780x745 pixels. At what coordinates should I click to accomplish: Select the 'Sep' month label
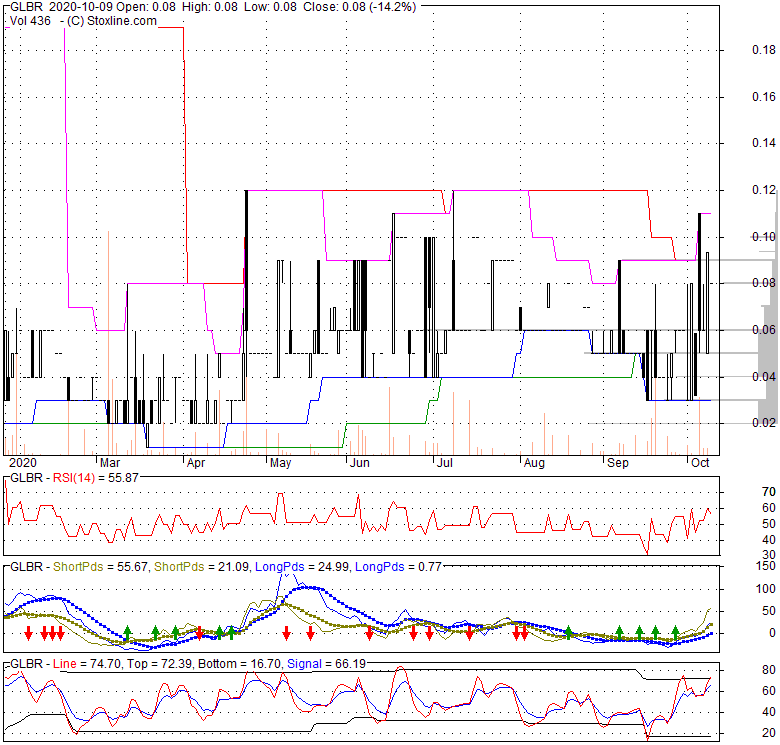point(618,463)
